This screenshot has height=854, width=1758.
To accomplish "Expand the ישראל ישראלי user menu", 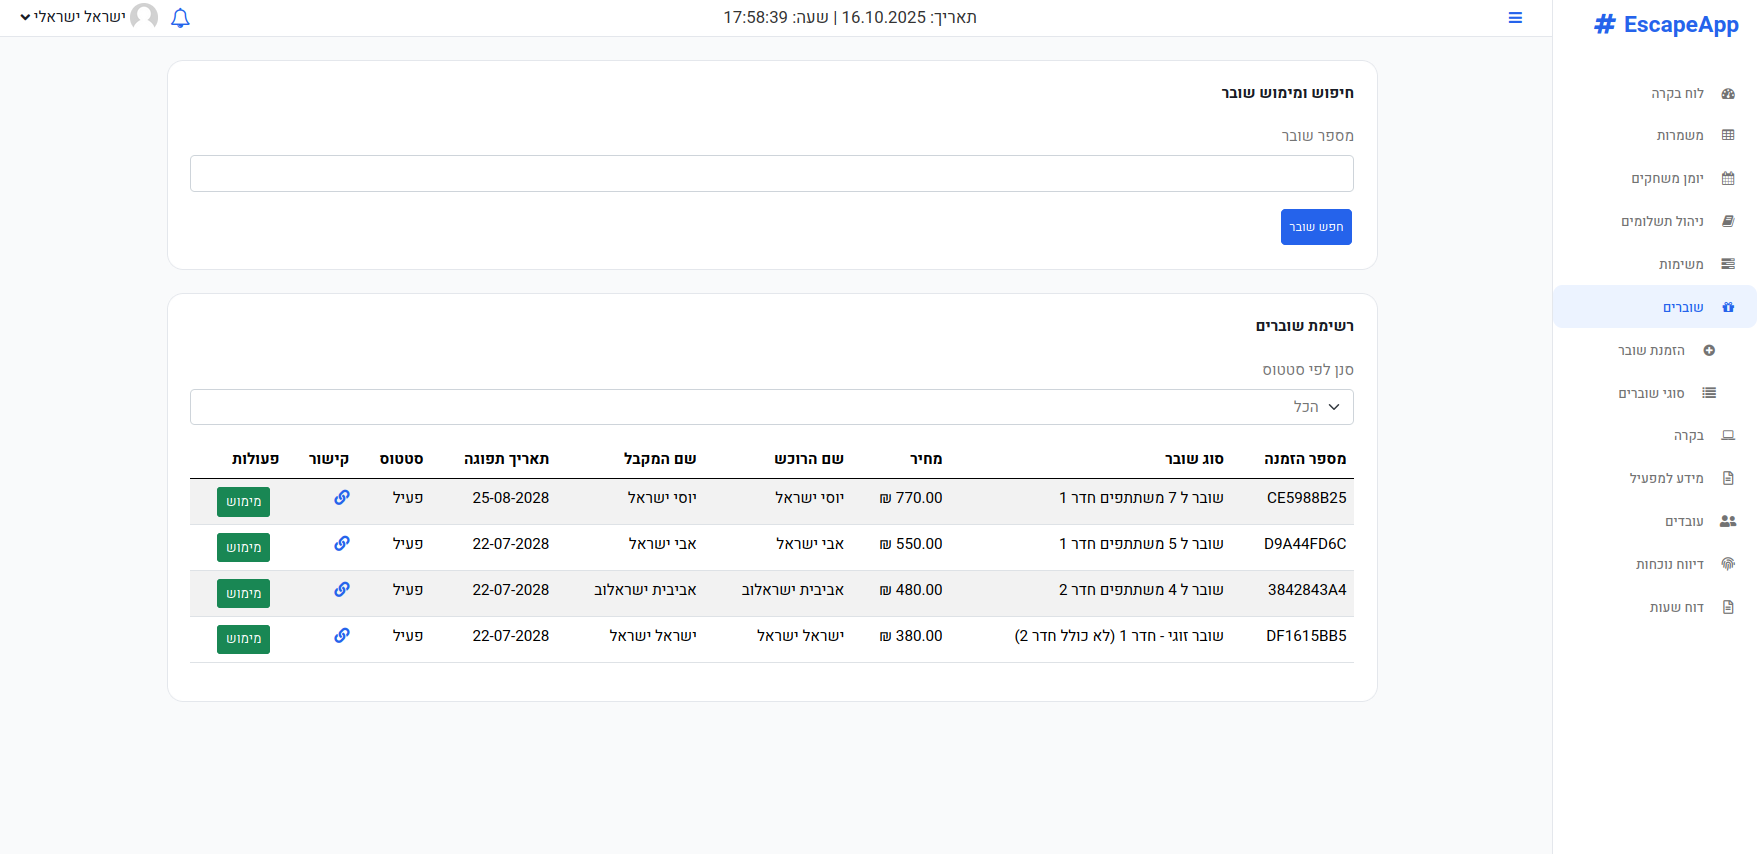I will [x=73, y=17].
